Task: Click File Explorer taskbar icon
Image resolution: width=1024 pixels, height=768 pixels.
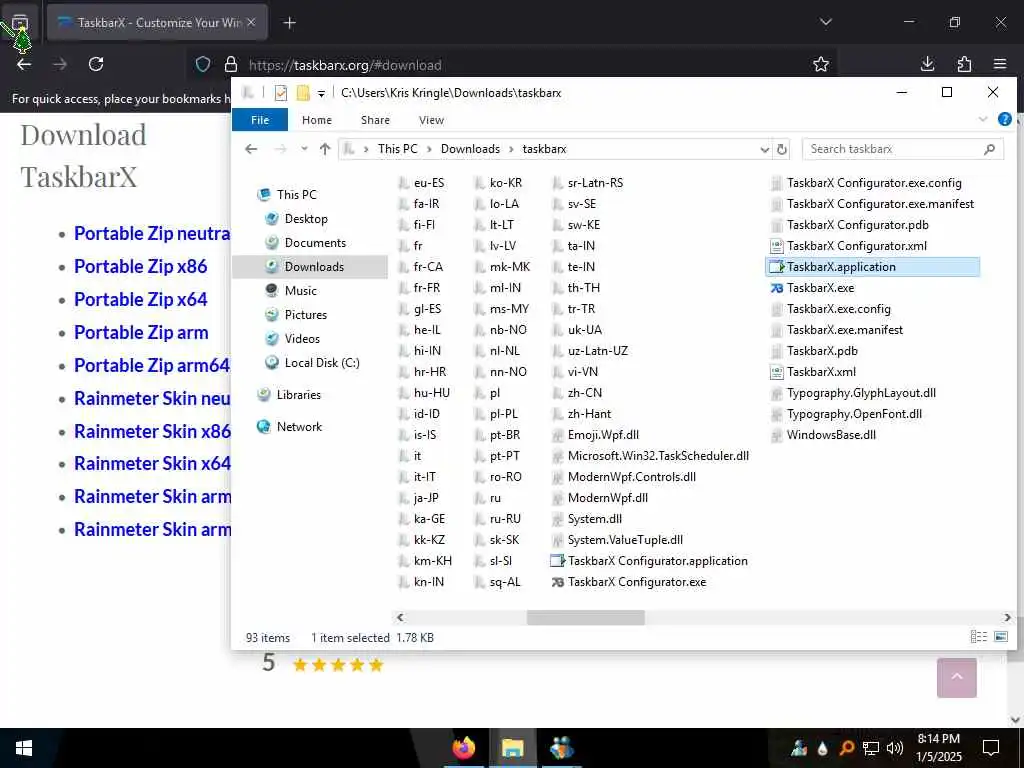Action: 513,748
